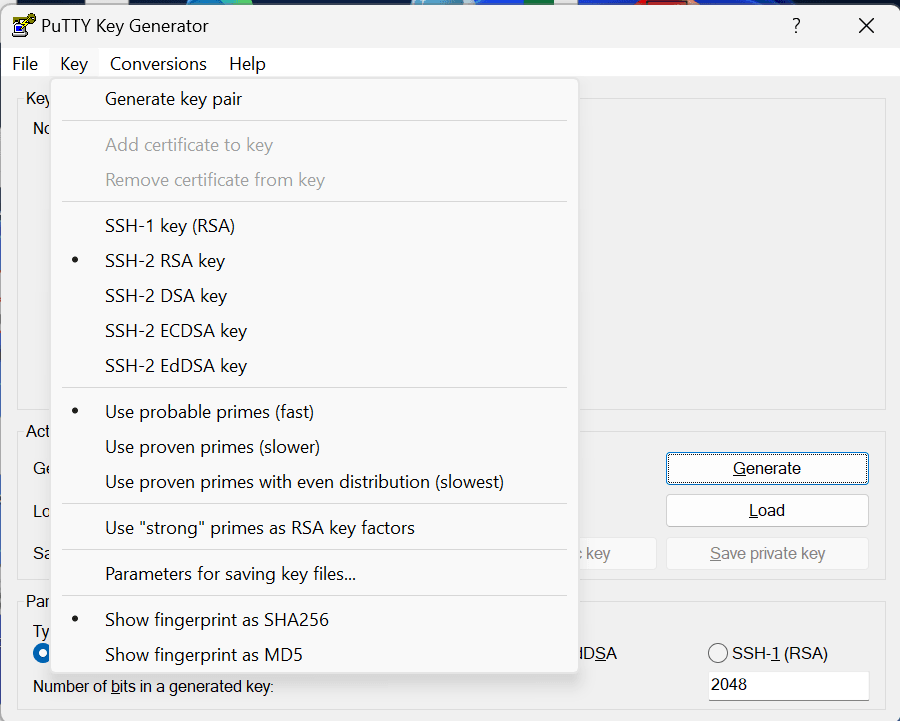
Task: Open Parameters for saving key files dialog
Action: [x=315, y=573]
